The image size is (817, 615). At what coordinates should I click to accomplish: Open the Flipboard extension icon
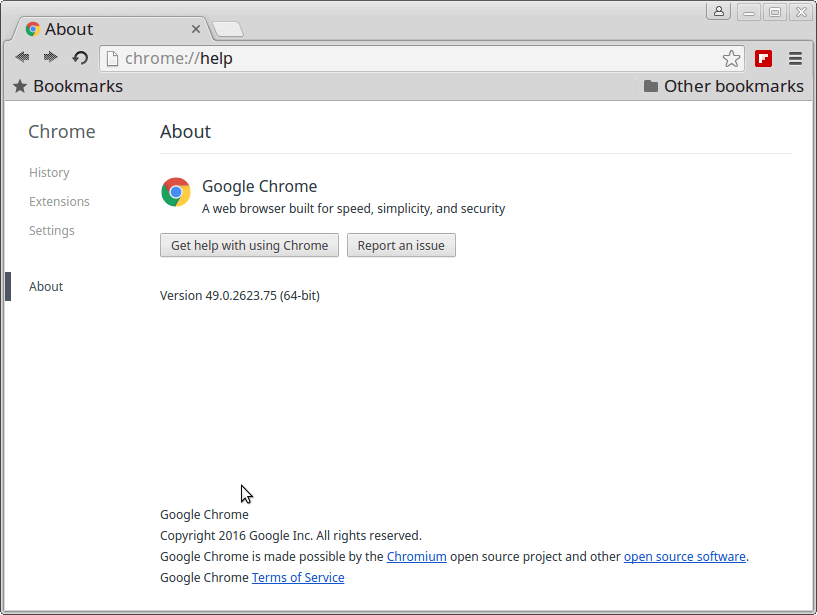(x=763, y=58)
